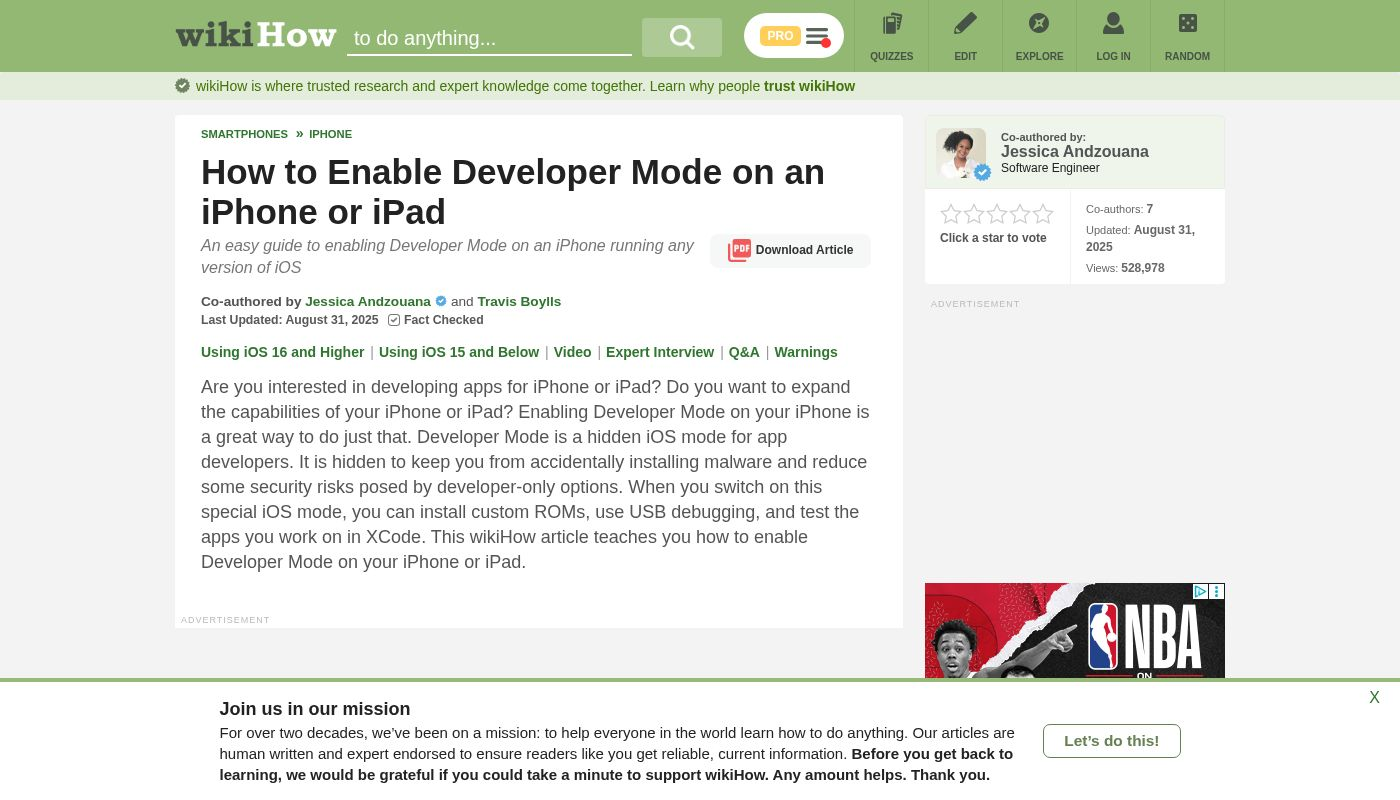This screenshot has width=1400, height=800.
Task: Open Jessica Andzouana's profile photo
Action: coord(961,153)
